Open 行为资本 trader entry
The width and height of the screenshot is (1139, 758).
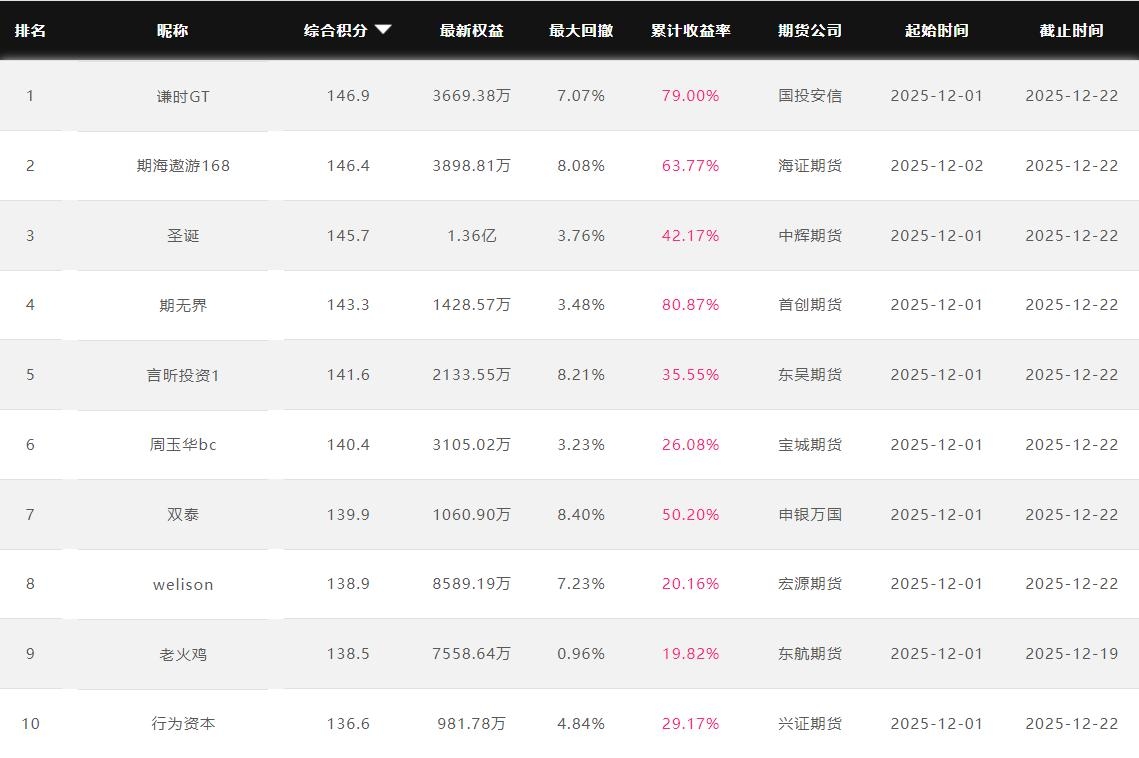[183, 724]
